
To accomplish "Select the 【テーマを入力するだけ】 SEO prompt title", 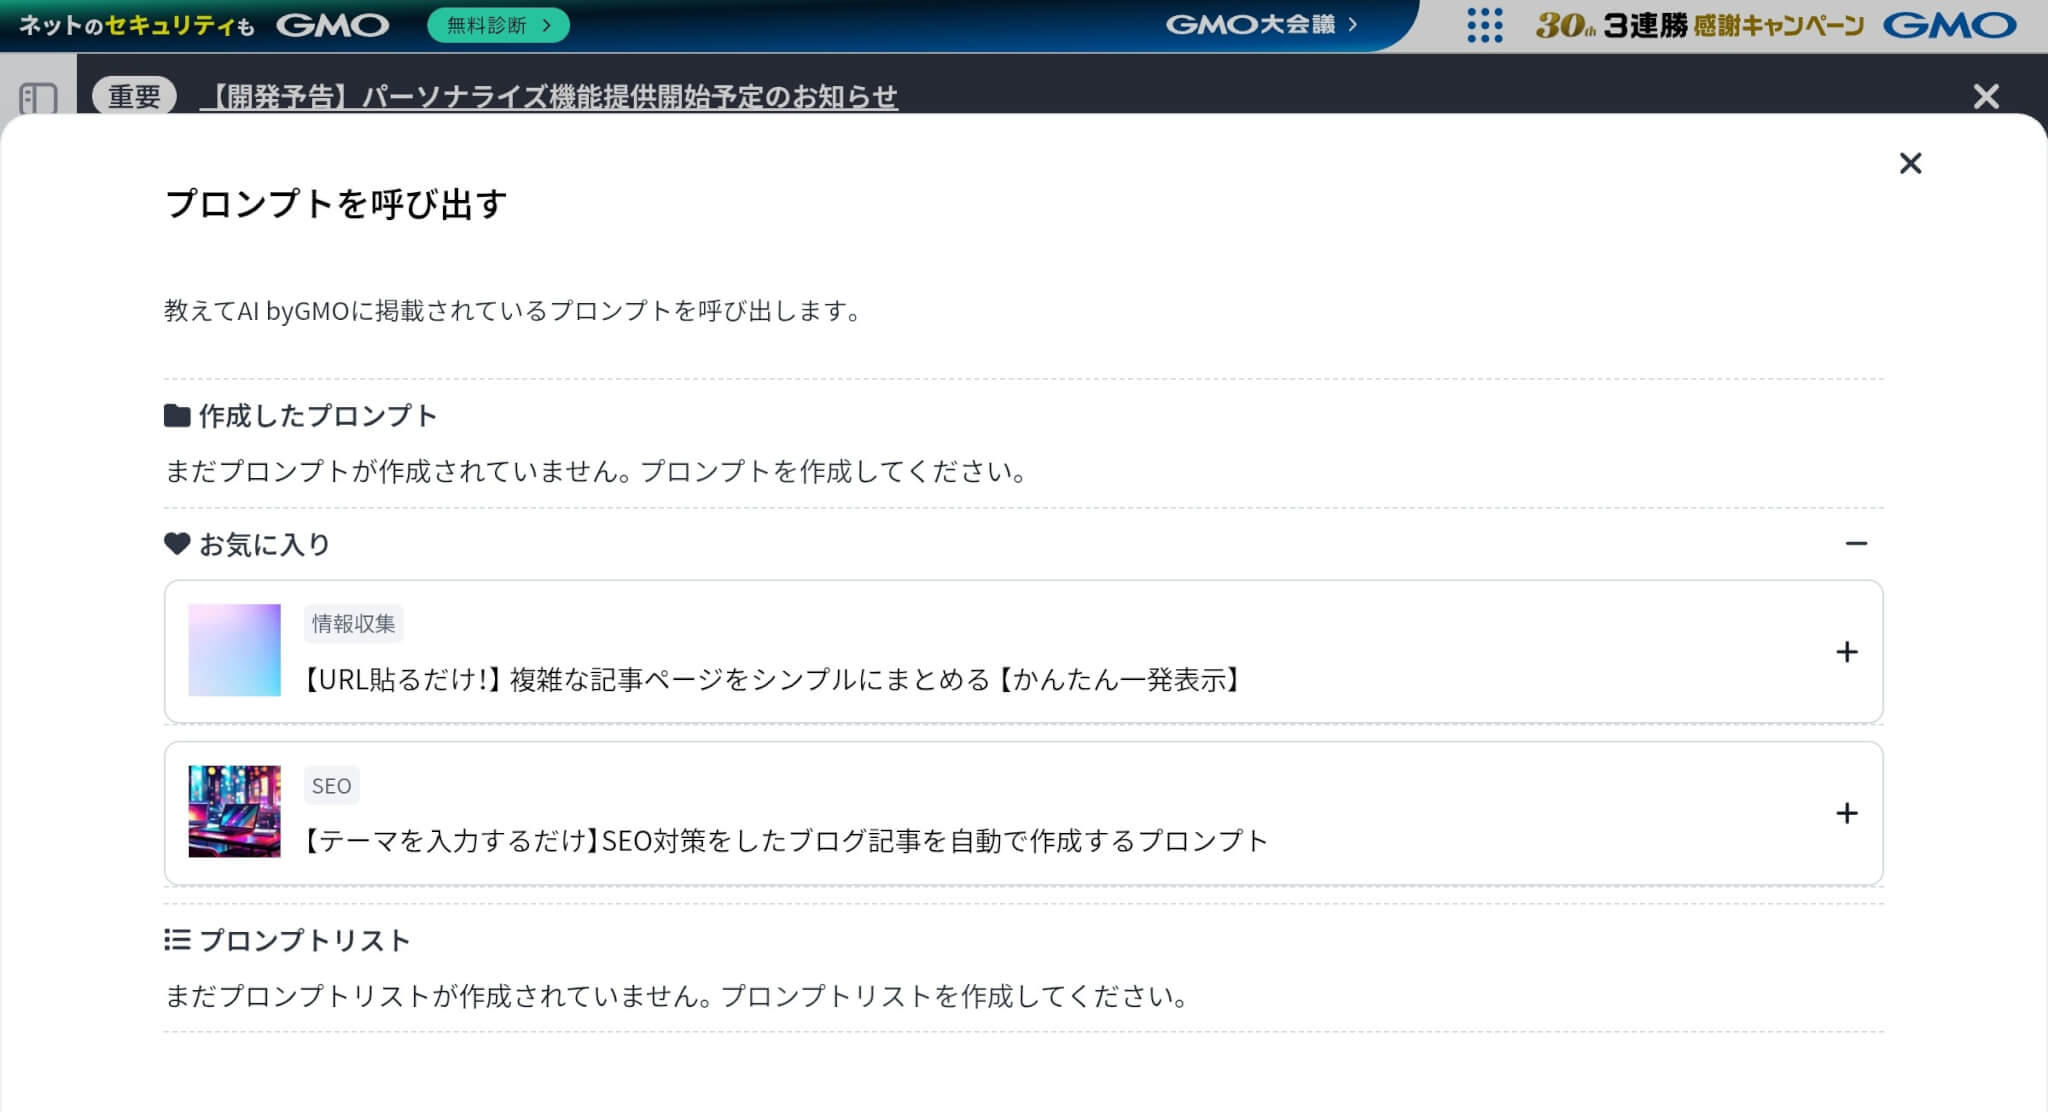I will tap(784, 841).
